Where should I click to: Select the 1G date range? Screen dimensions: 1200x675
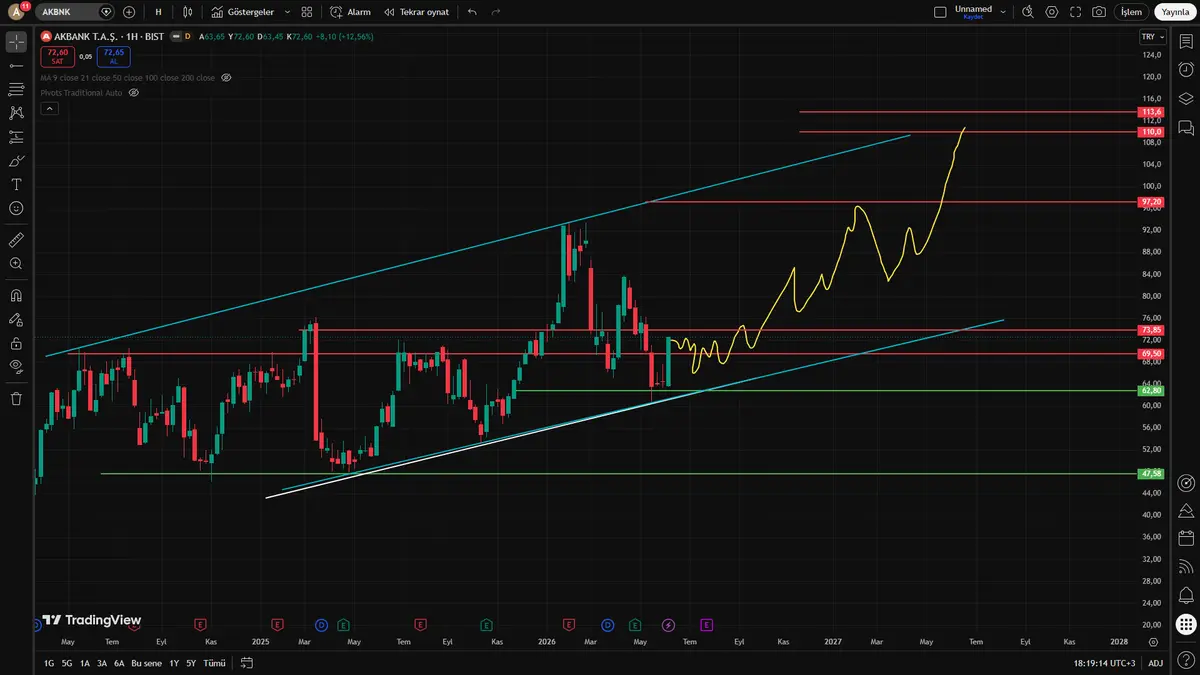click(49, 663)
